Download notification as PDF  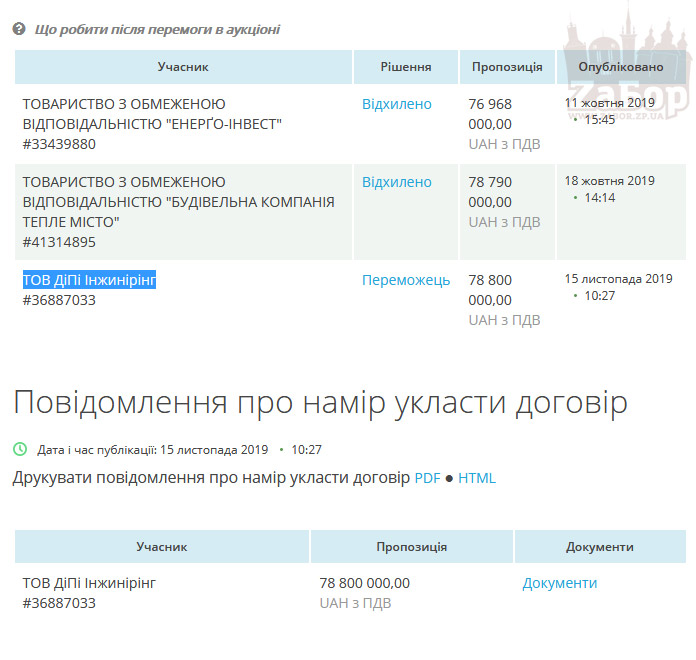[427, 478]
